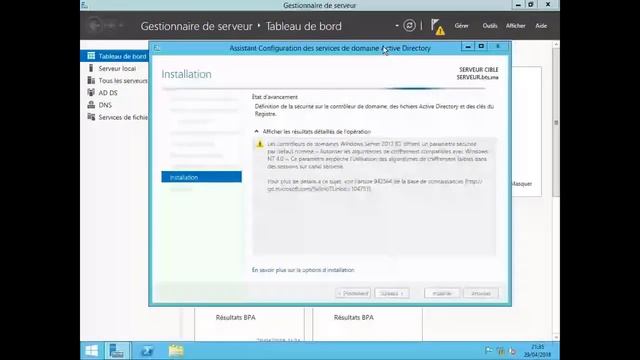Click the installation progress bar in the wizard
Image resolution: width=640 pixels, height=360 pixels.
324,88
